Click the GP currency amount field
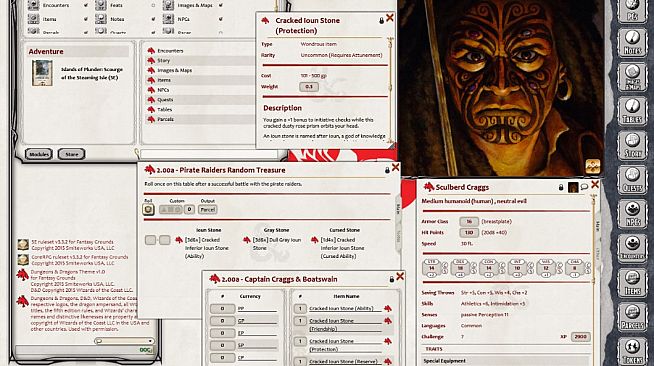Screen dimensions: 654x366 point(222,321)
